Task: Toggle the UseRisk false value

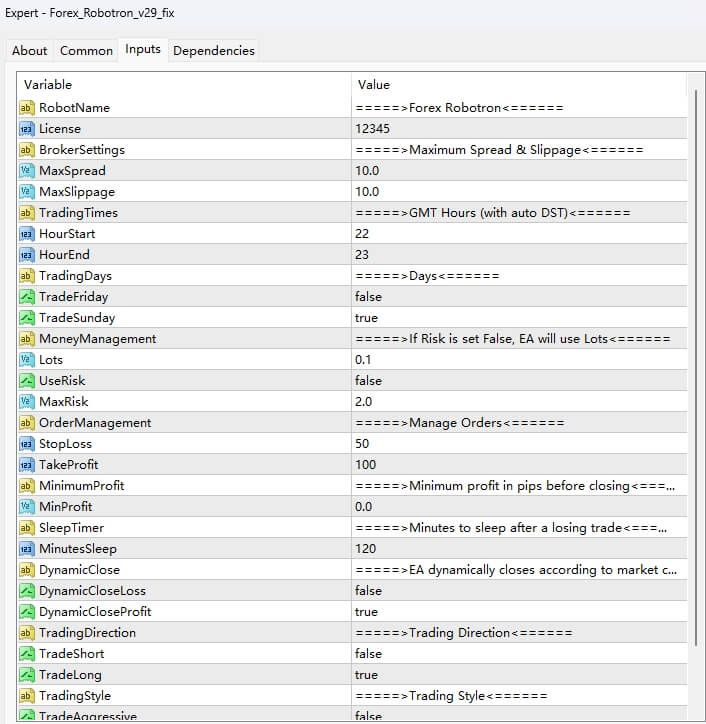Action: pyautogui.click(x=368, y=381)
